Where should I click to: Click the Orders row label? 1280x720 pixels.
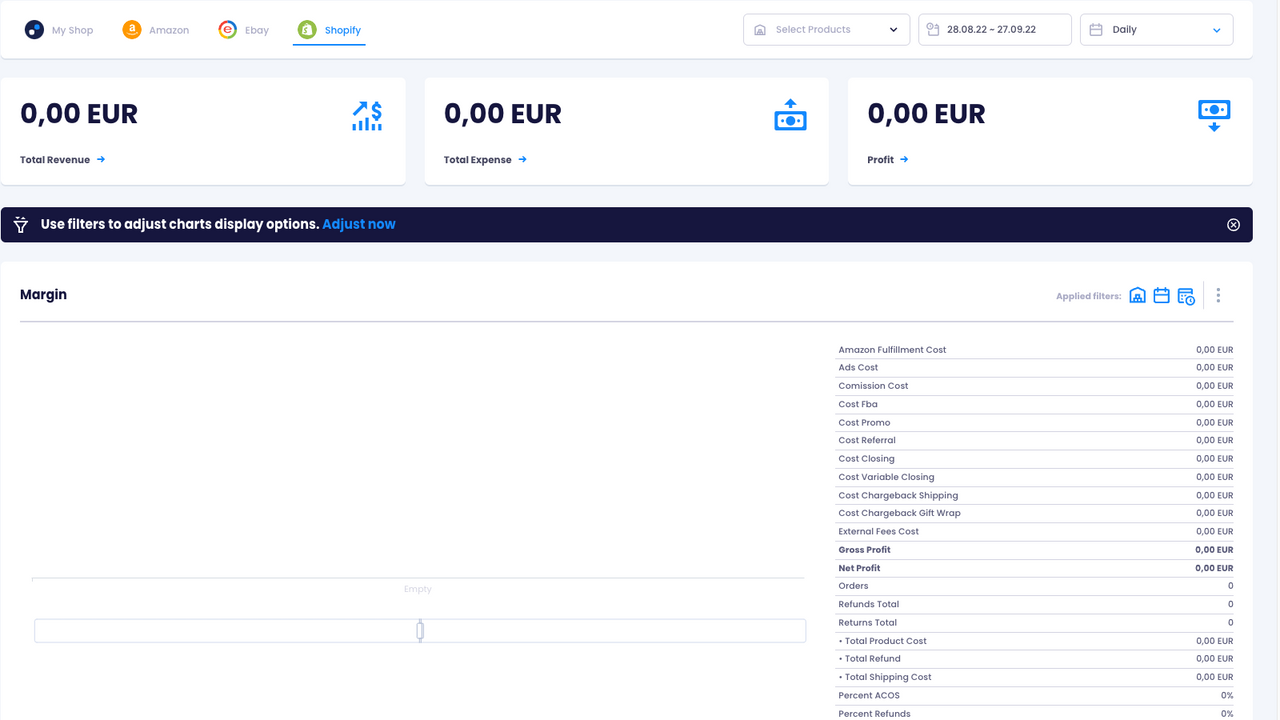(853, 586)
